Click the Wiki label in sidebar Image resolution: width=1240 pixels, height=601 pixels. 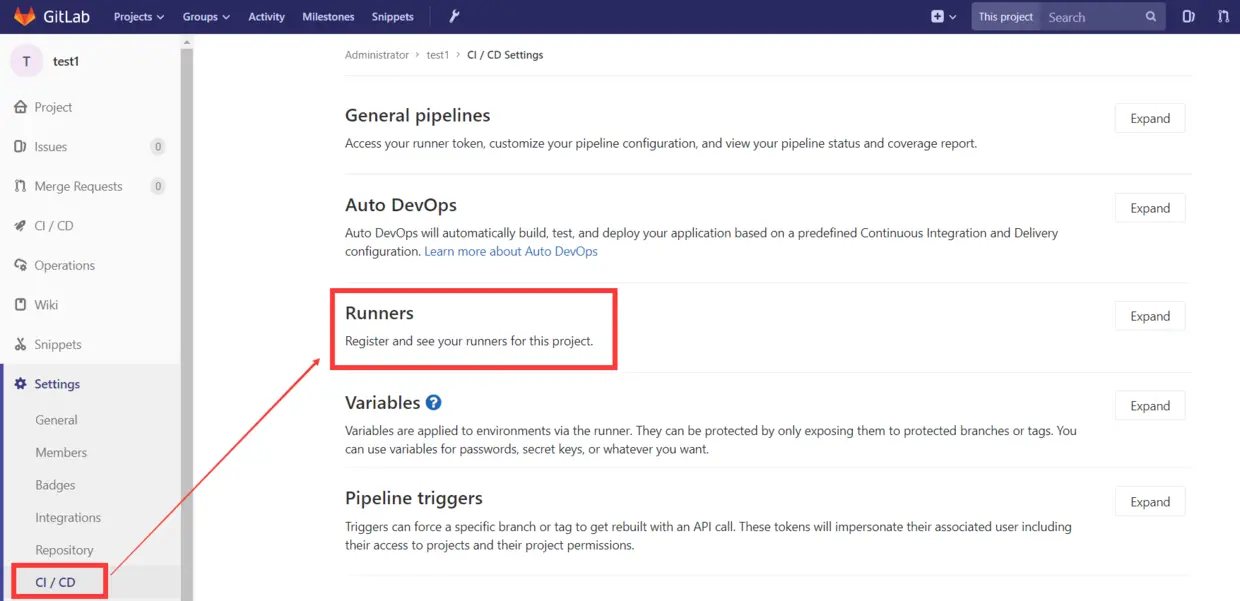point(47,305)
